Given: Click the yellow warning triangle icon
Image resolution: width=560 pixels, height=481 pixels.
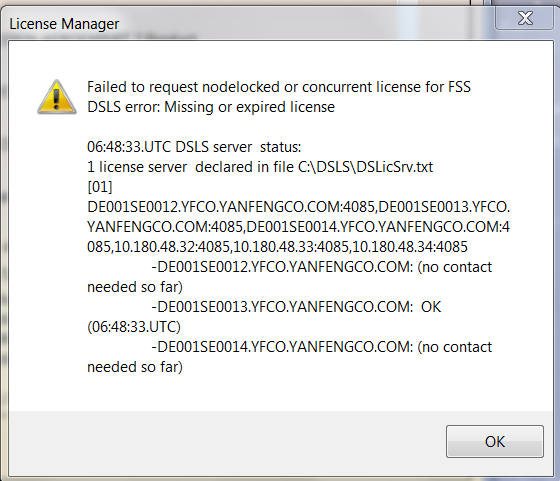Looking at the screenshot, I should pos(56,97).
